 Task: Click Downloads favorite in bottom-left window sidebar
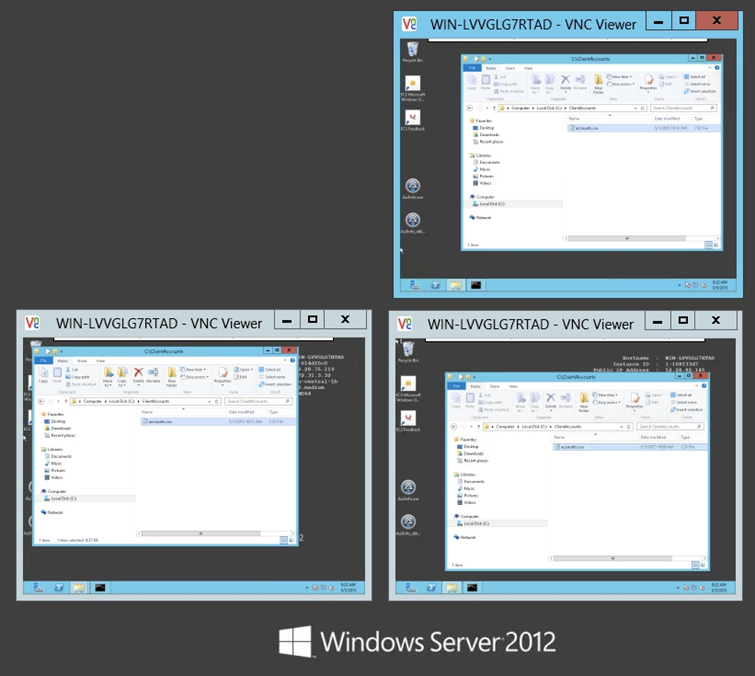(x=61, y=428)
